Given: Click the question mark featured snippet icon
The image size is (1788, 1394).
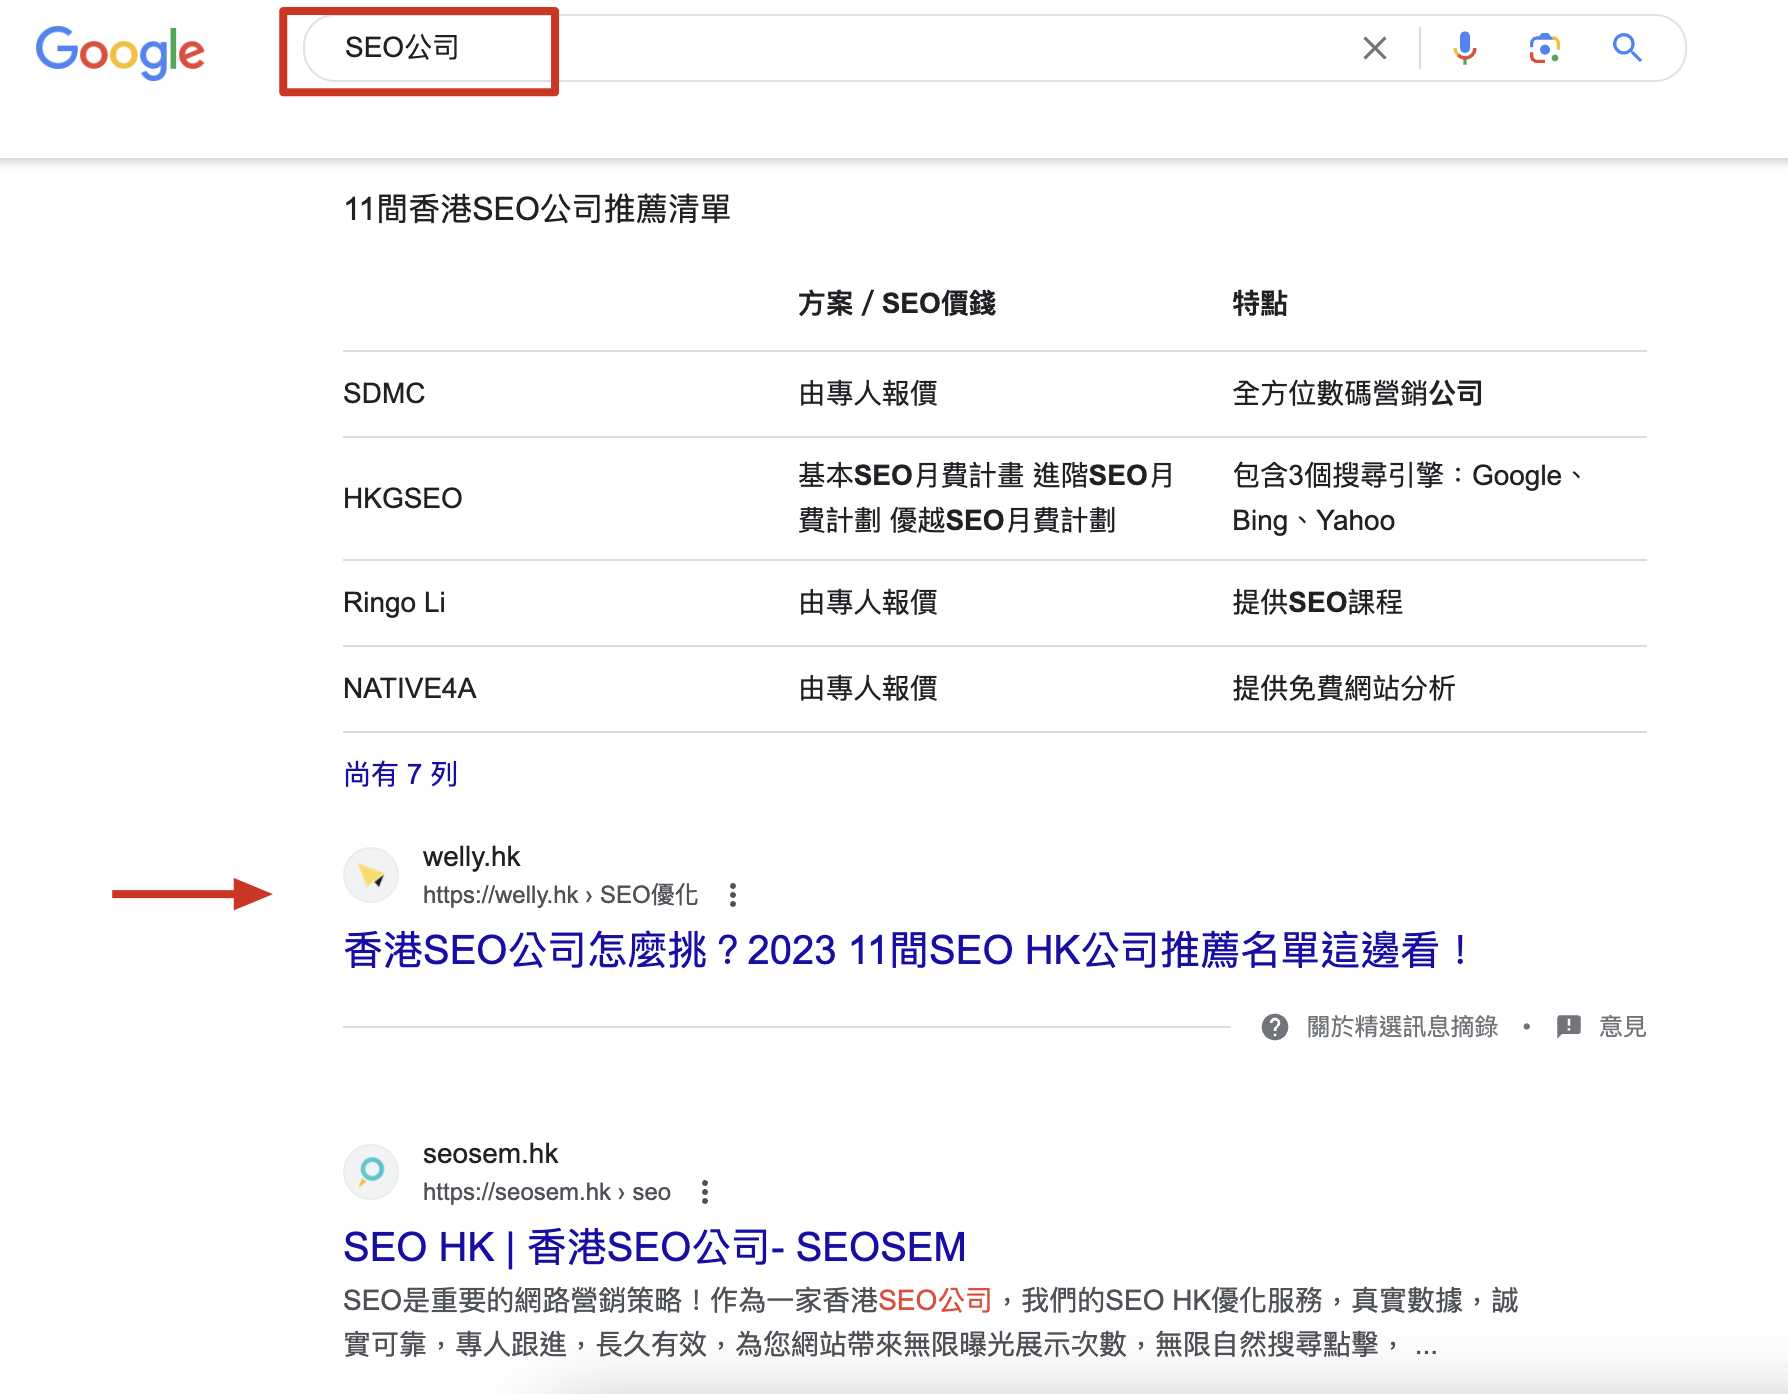Looking at the screenshot, I should pos(1275,1027).
